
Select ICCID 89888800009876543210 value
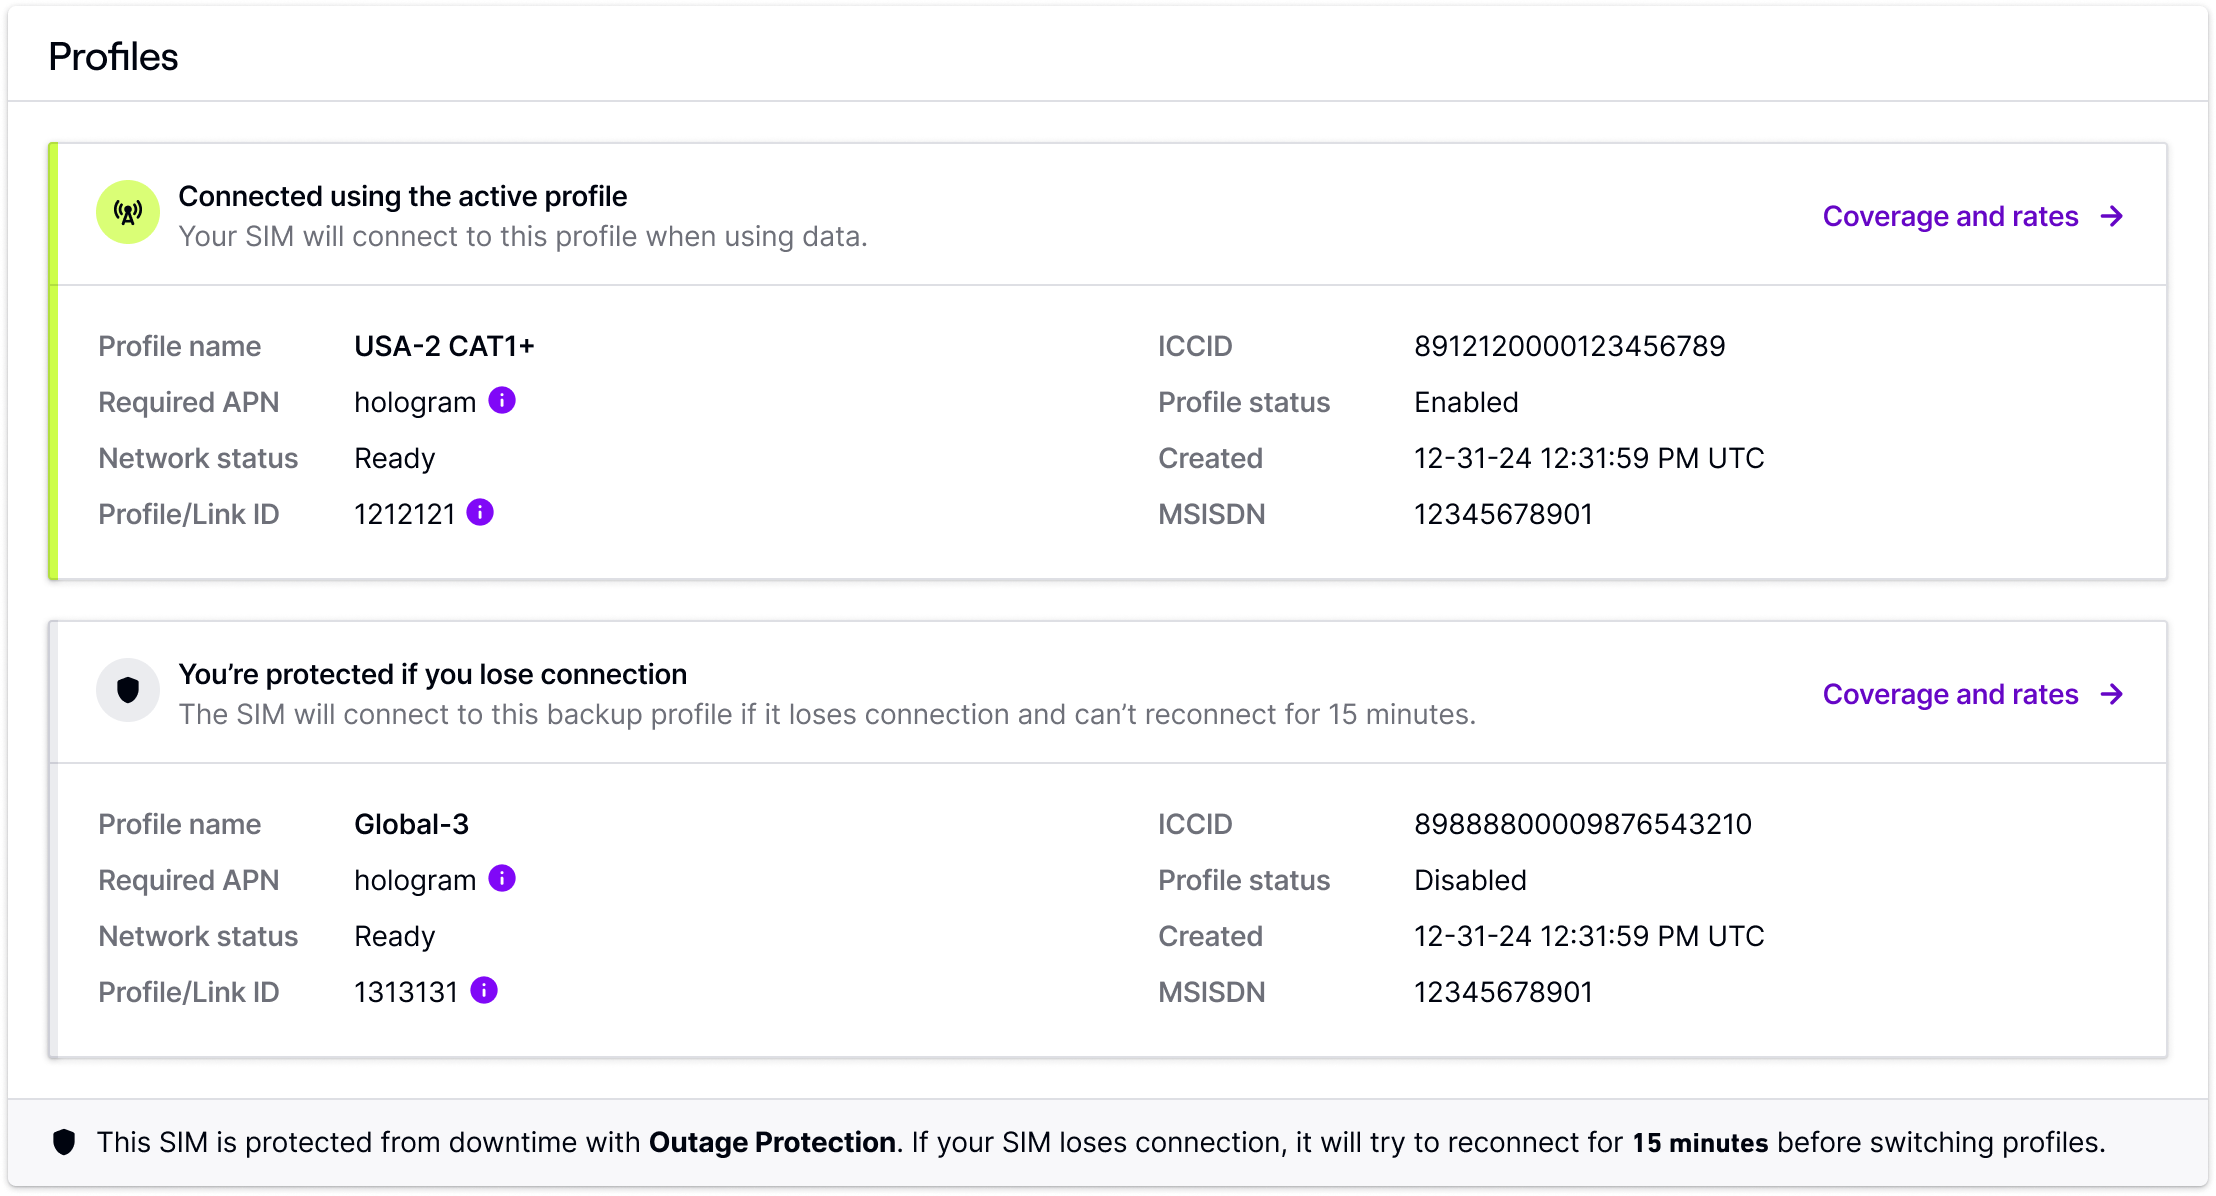[x=1582, y=824]
